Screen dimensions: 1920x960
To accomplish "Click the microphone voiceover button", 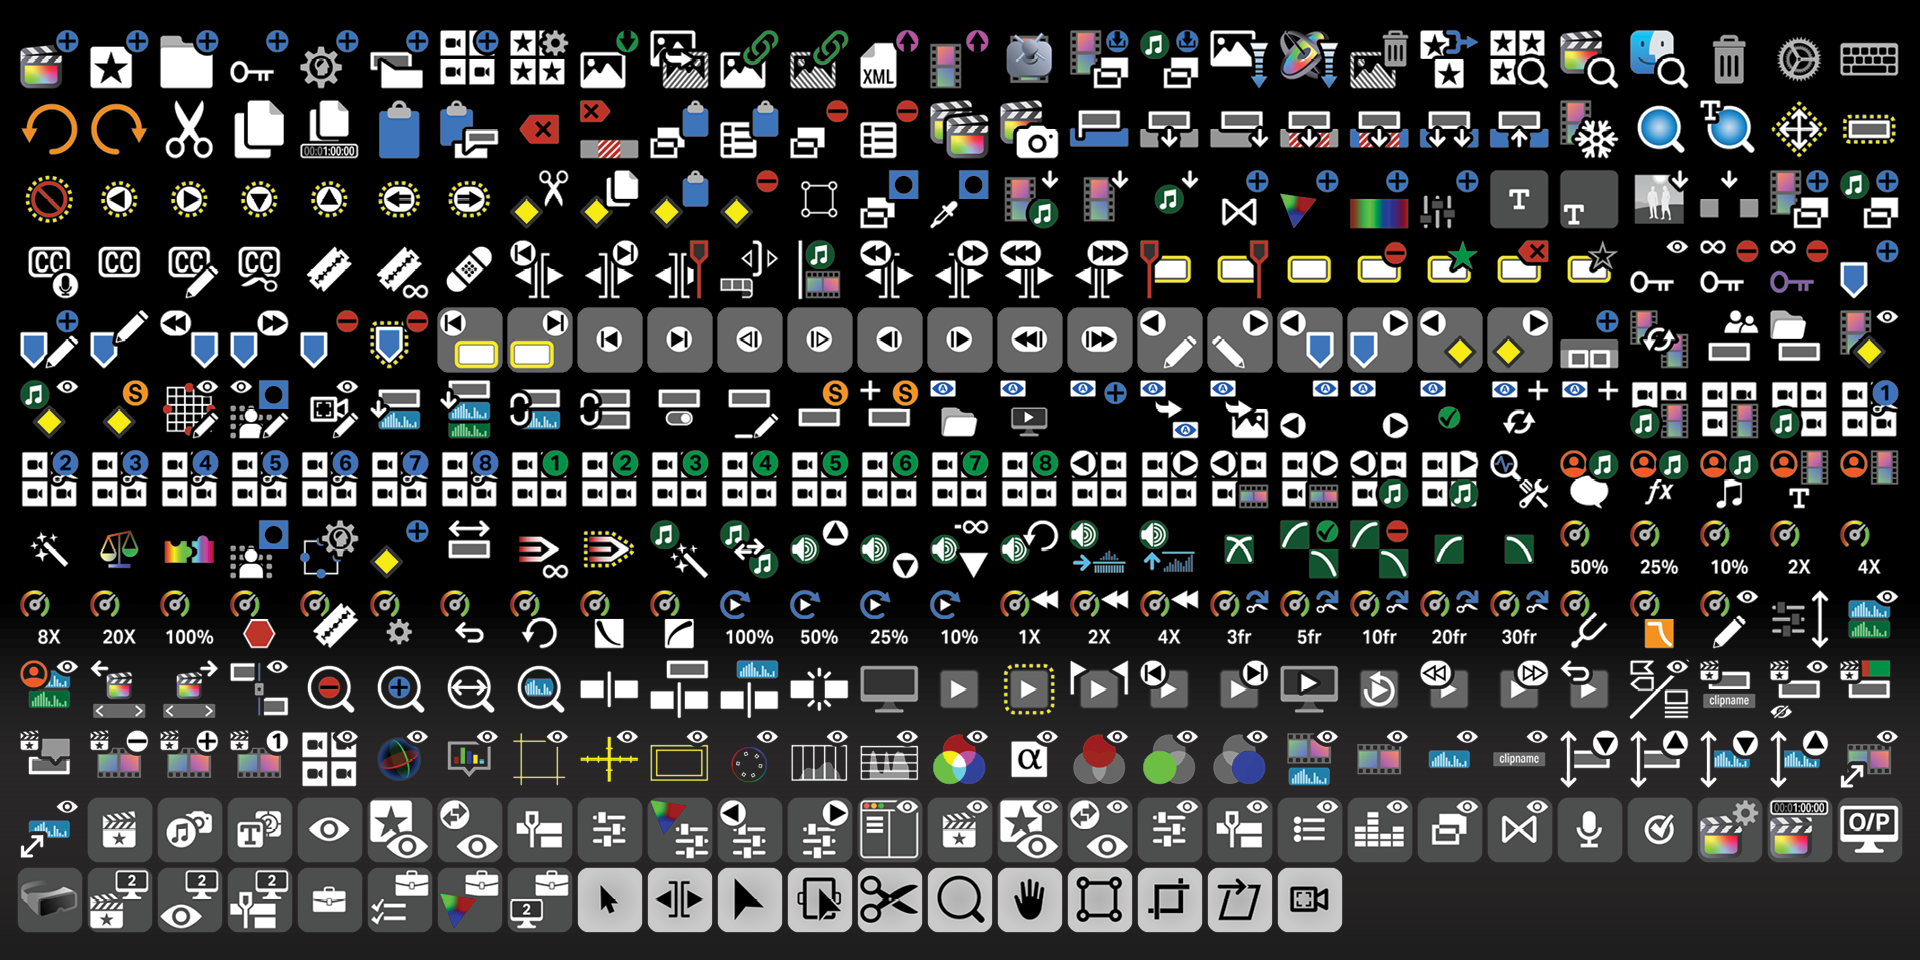I will (x=1588, y=830).
